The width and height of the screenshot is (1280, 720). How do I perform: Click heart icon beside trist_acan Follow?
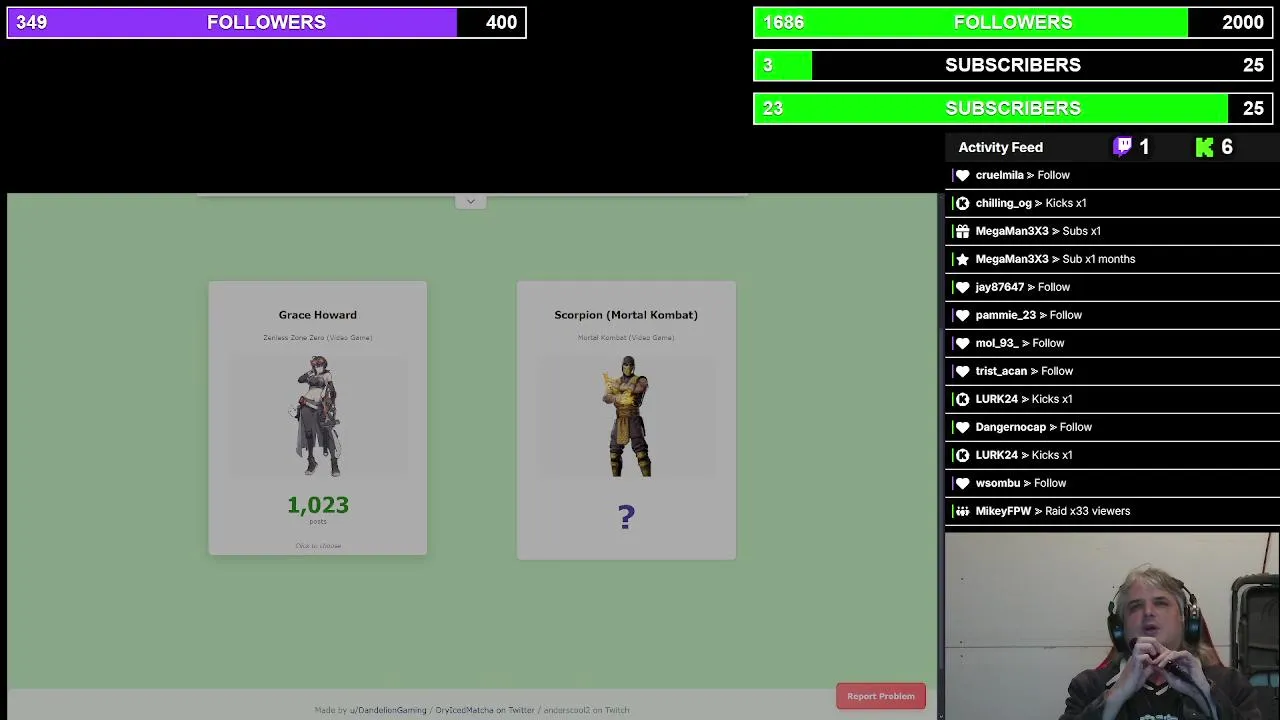[x=962, y=371]
